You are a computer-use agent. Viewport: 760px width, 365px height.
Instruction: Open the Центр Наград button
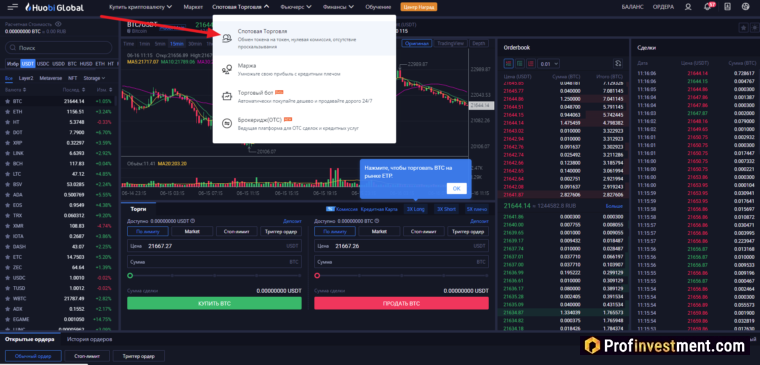pyautogui.click(x=419, y=7)
